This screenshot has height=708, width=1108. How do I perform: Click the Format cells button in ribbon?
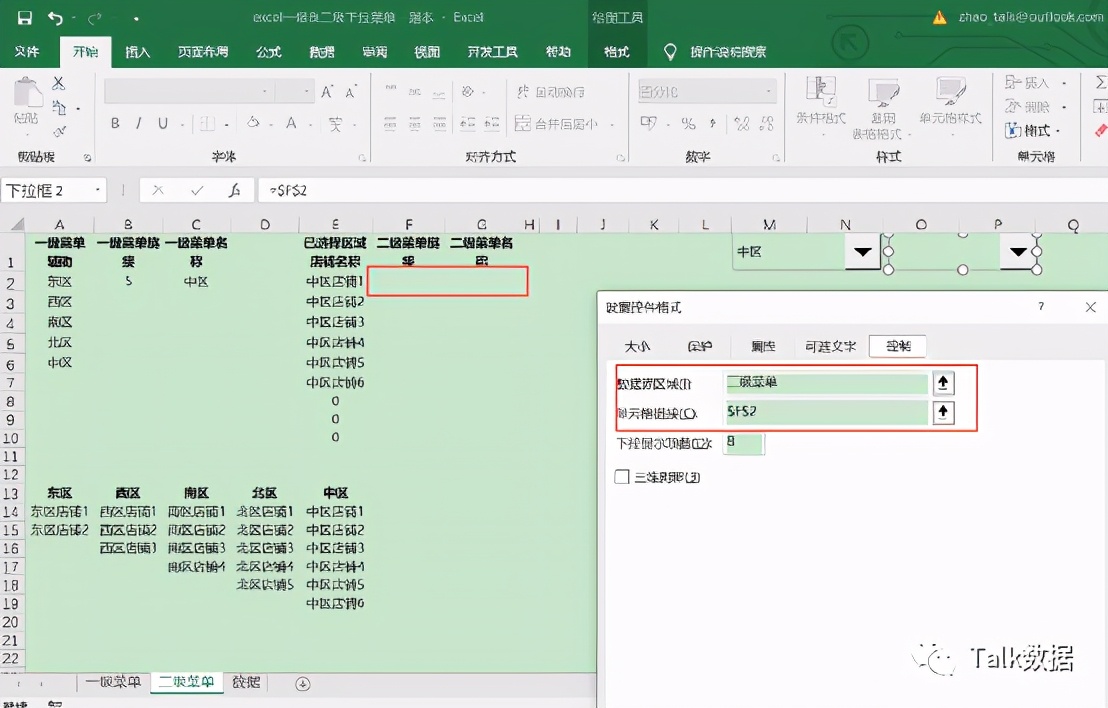pos(1033,131)
